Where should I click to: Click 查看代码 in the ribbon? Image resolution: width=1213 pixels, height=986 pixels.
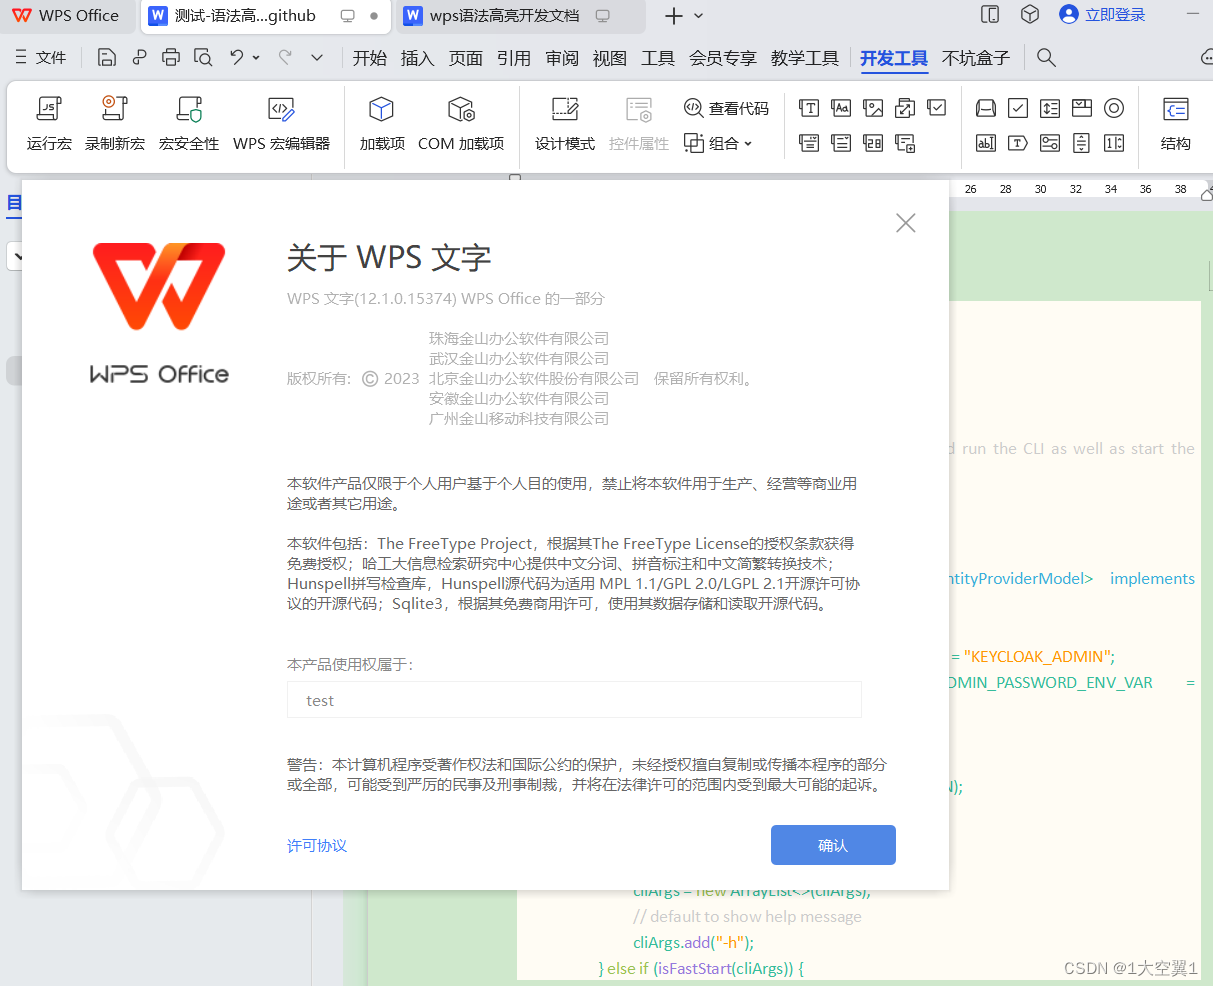click(727, 108)
